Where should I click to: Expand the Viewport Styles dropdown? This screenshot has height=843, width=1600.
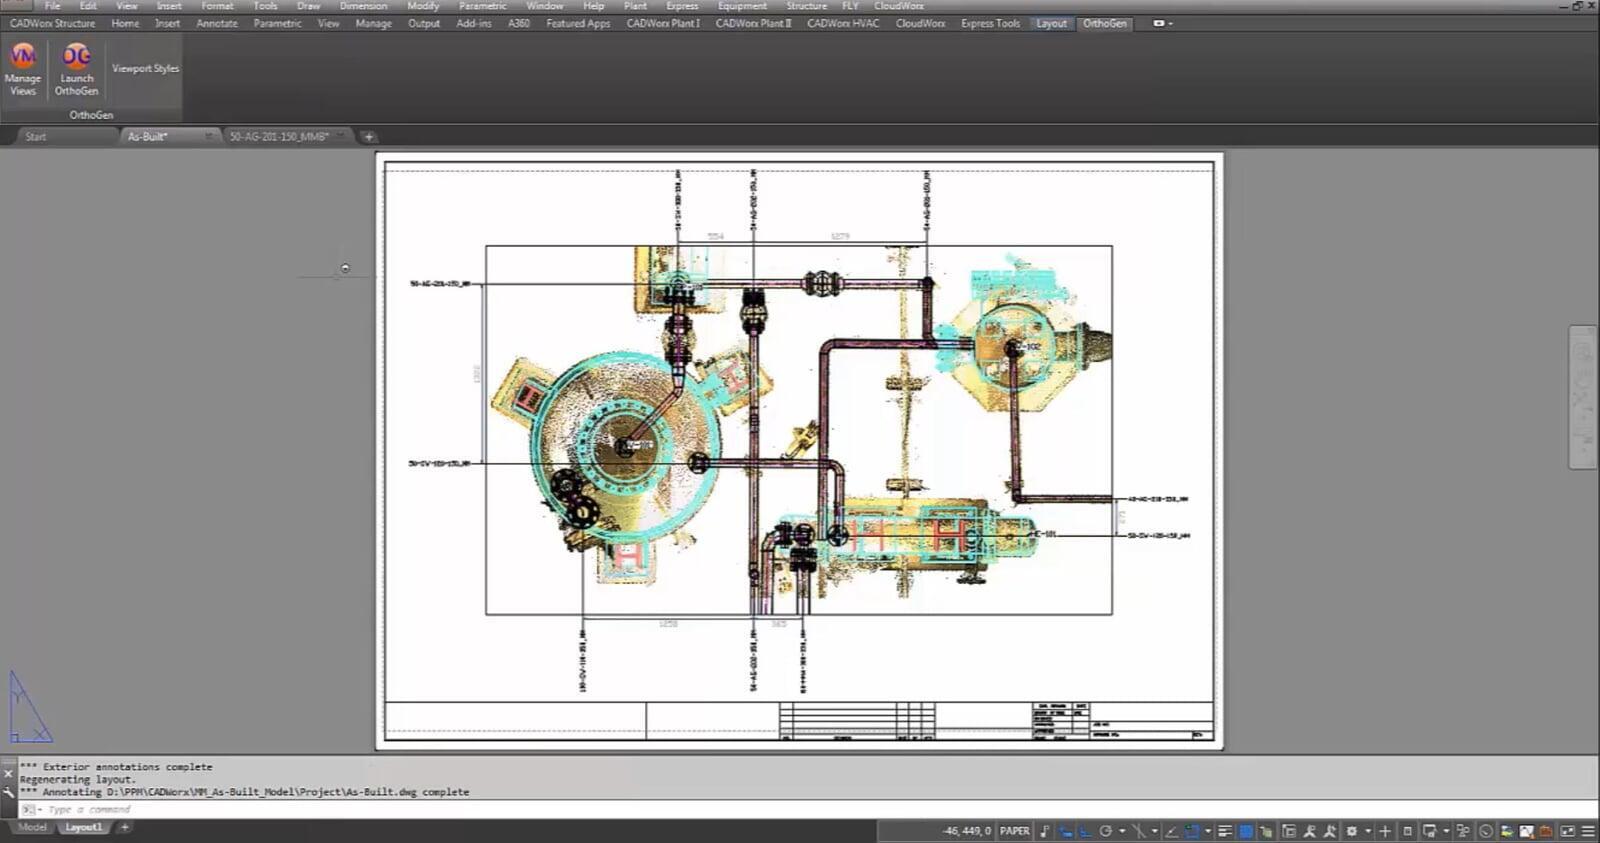point(145,69)
